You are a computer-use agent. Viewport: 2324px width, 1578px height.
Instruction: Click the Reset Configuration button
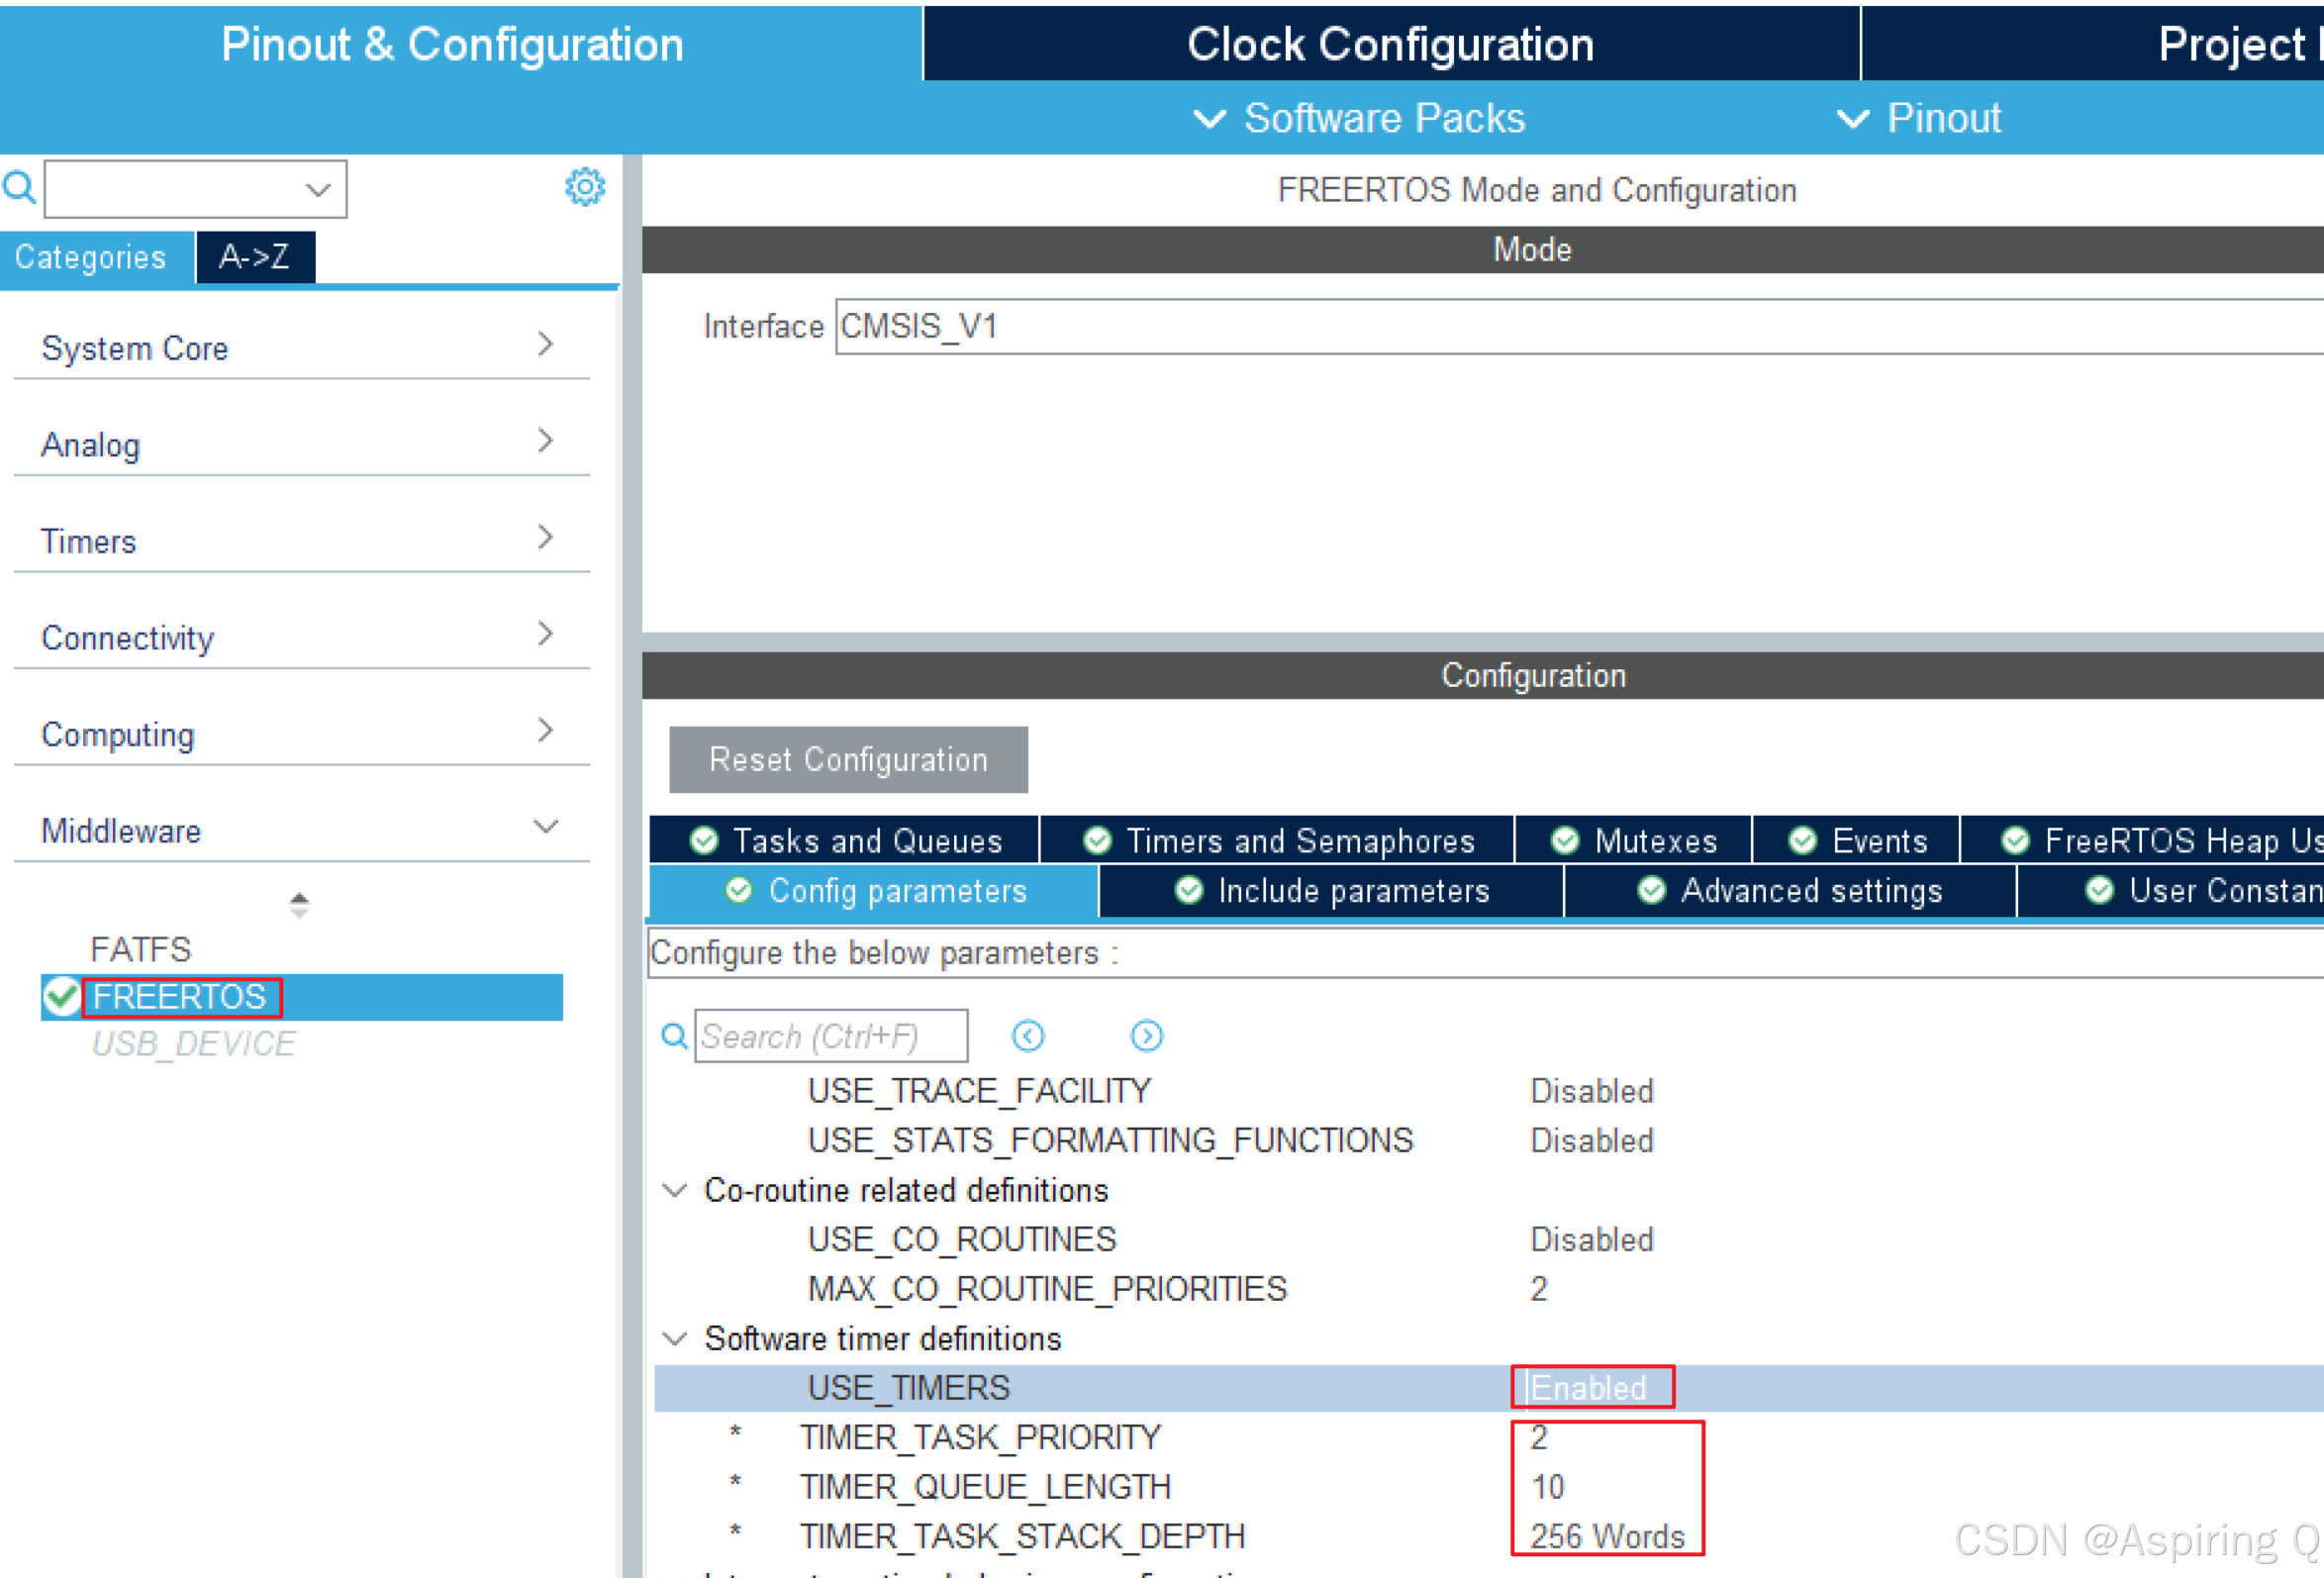pos(848,759)
